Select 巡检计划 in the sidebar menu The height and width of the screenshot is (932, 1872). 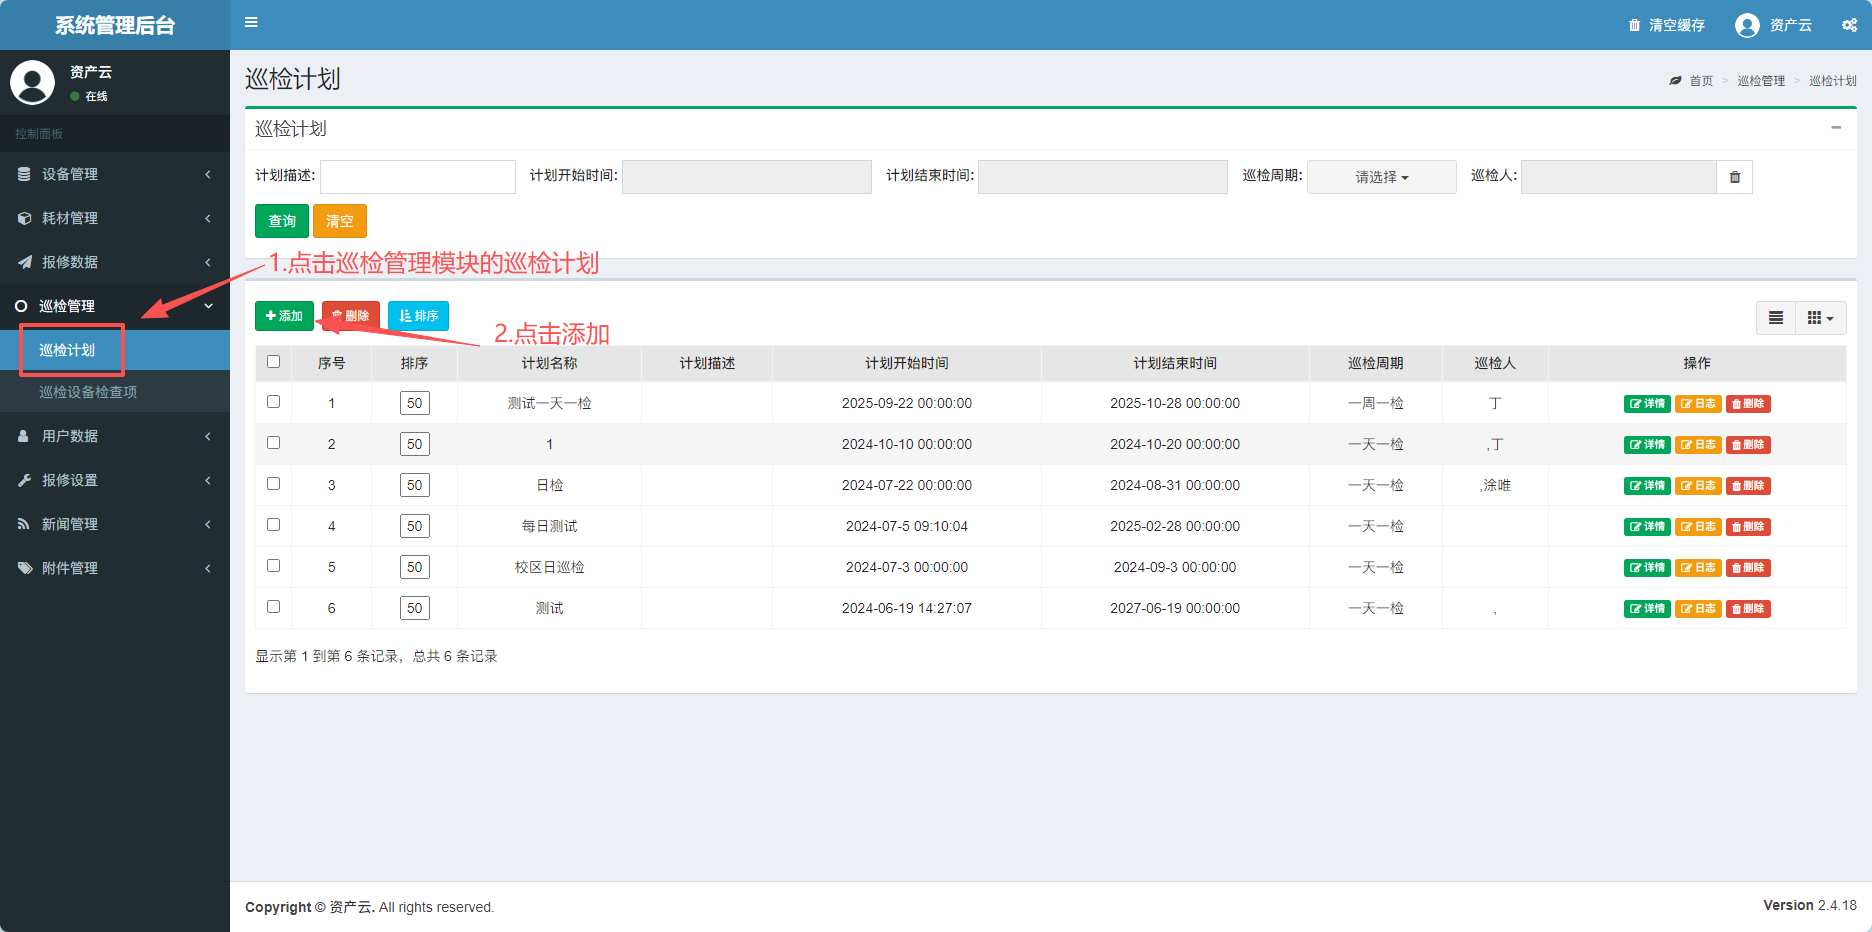pyautogui.click(x=68, y=350)
